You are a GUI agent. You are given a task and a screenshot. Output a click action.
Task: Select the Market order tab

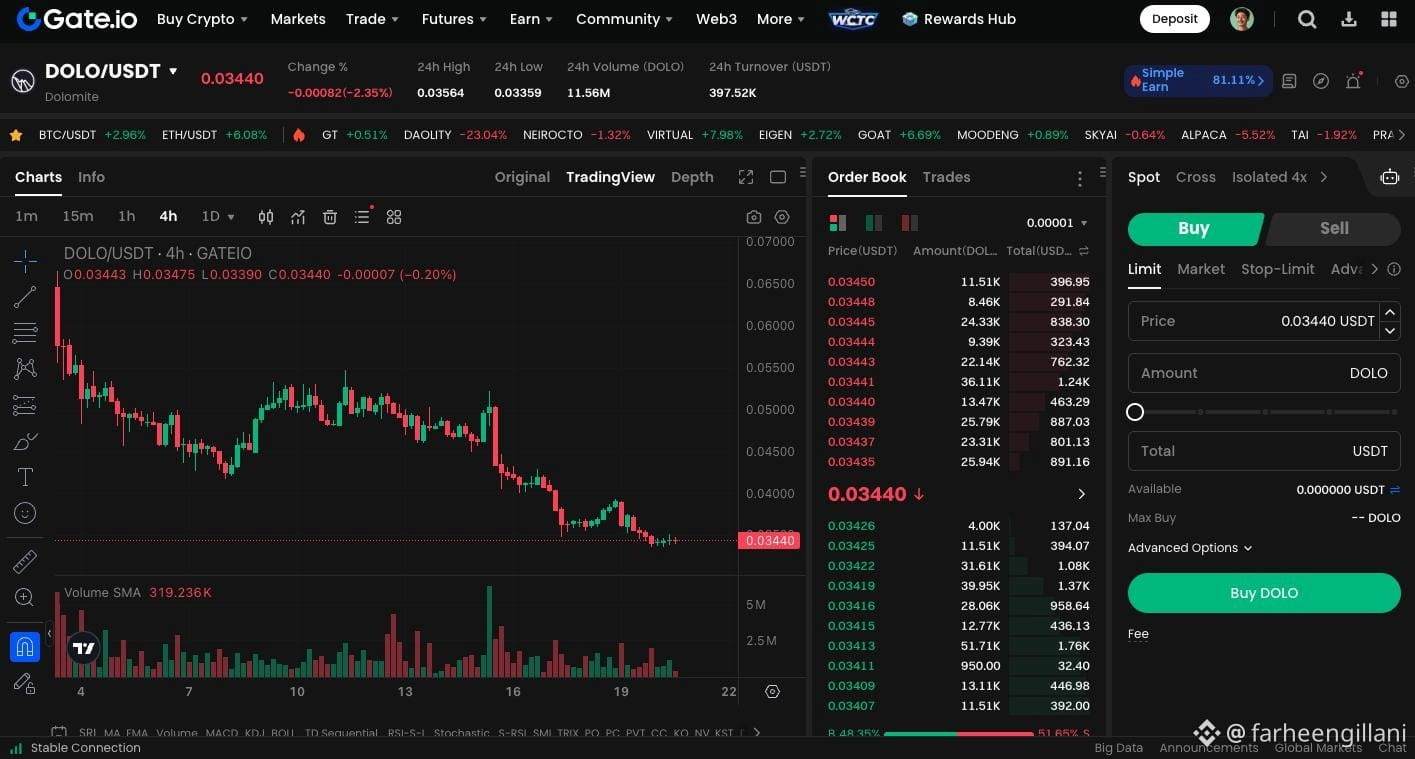[1201, 269]
